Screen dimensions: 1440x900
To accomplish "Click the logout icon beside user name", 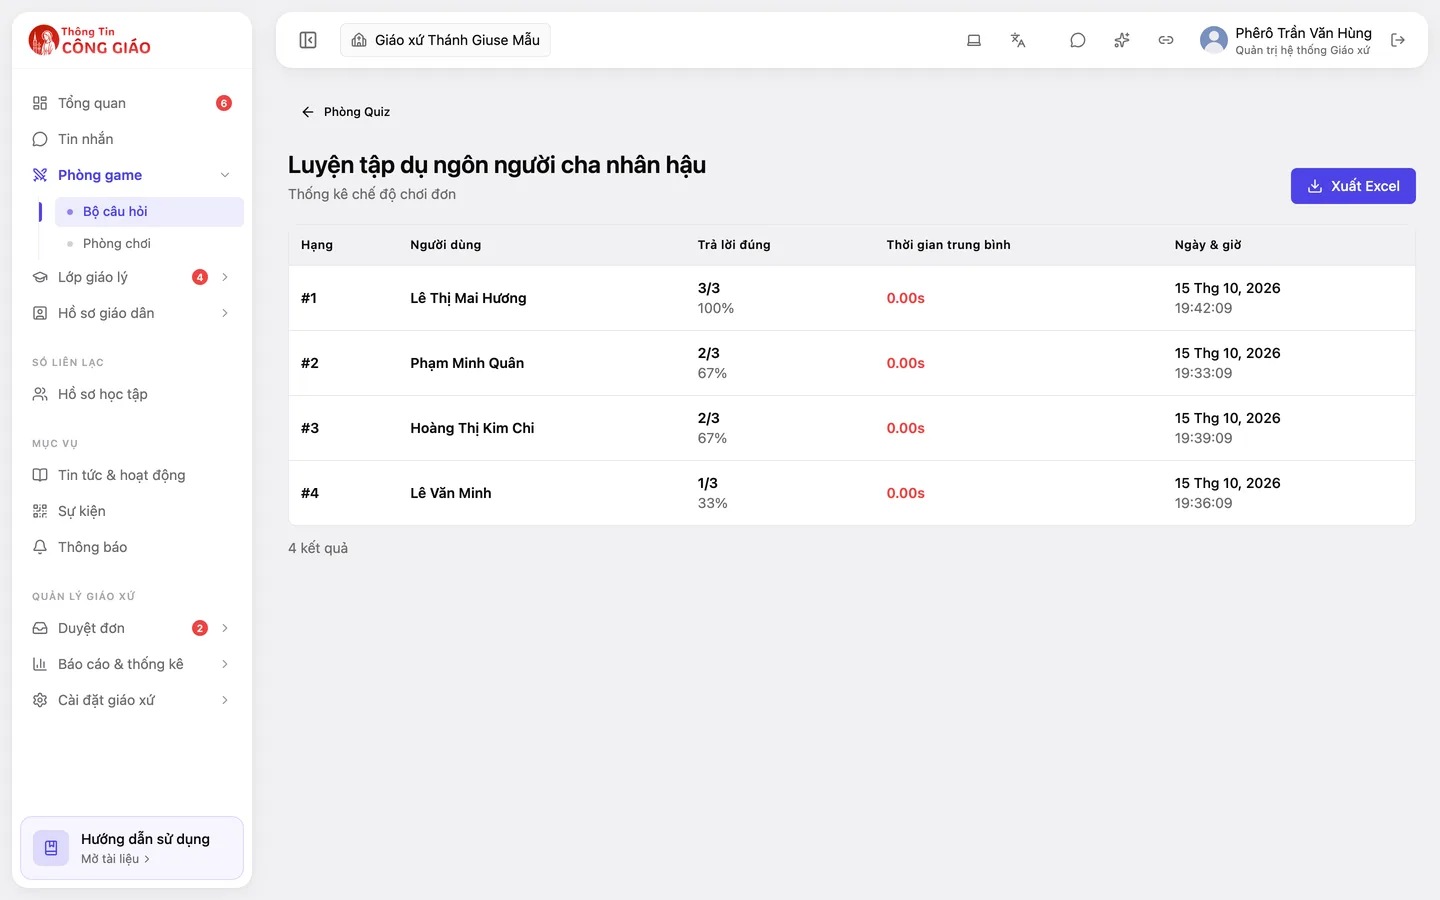I will [1398, 40].
